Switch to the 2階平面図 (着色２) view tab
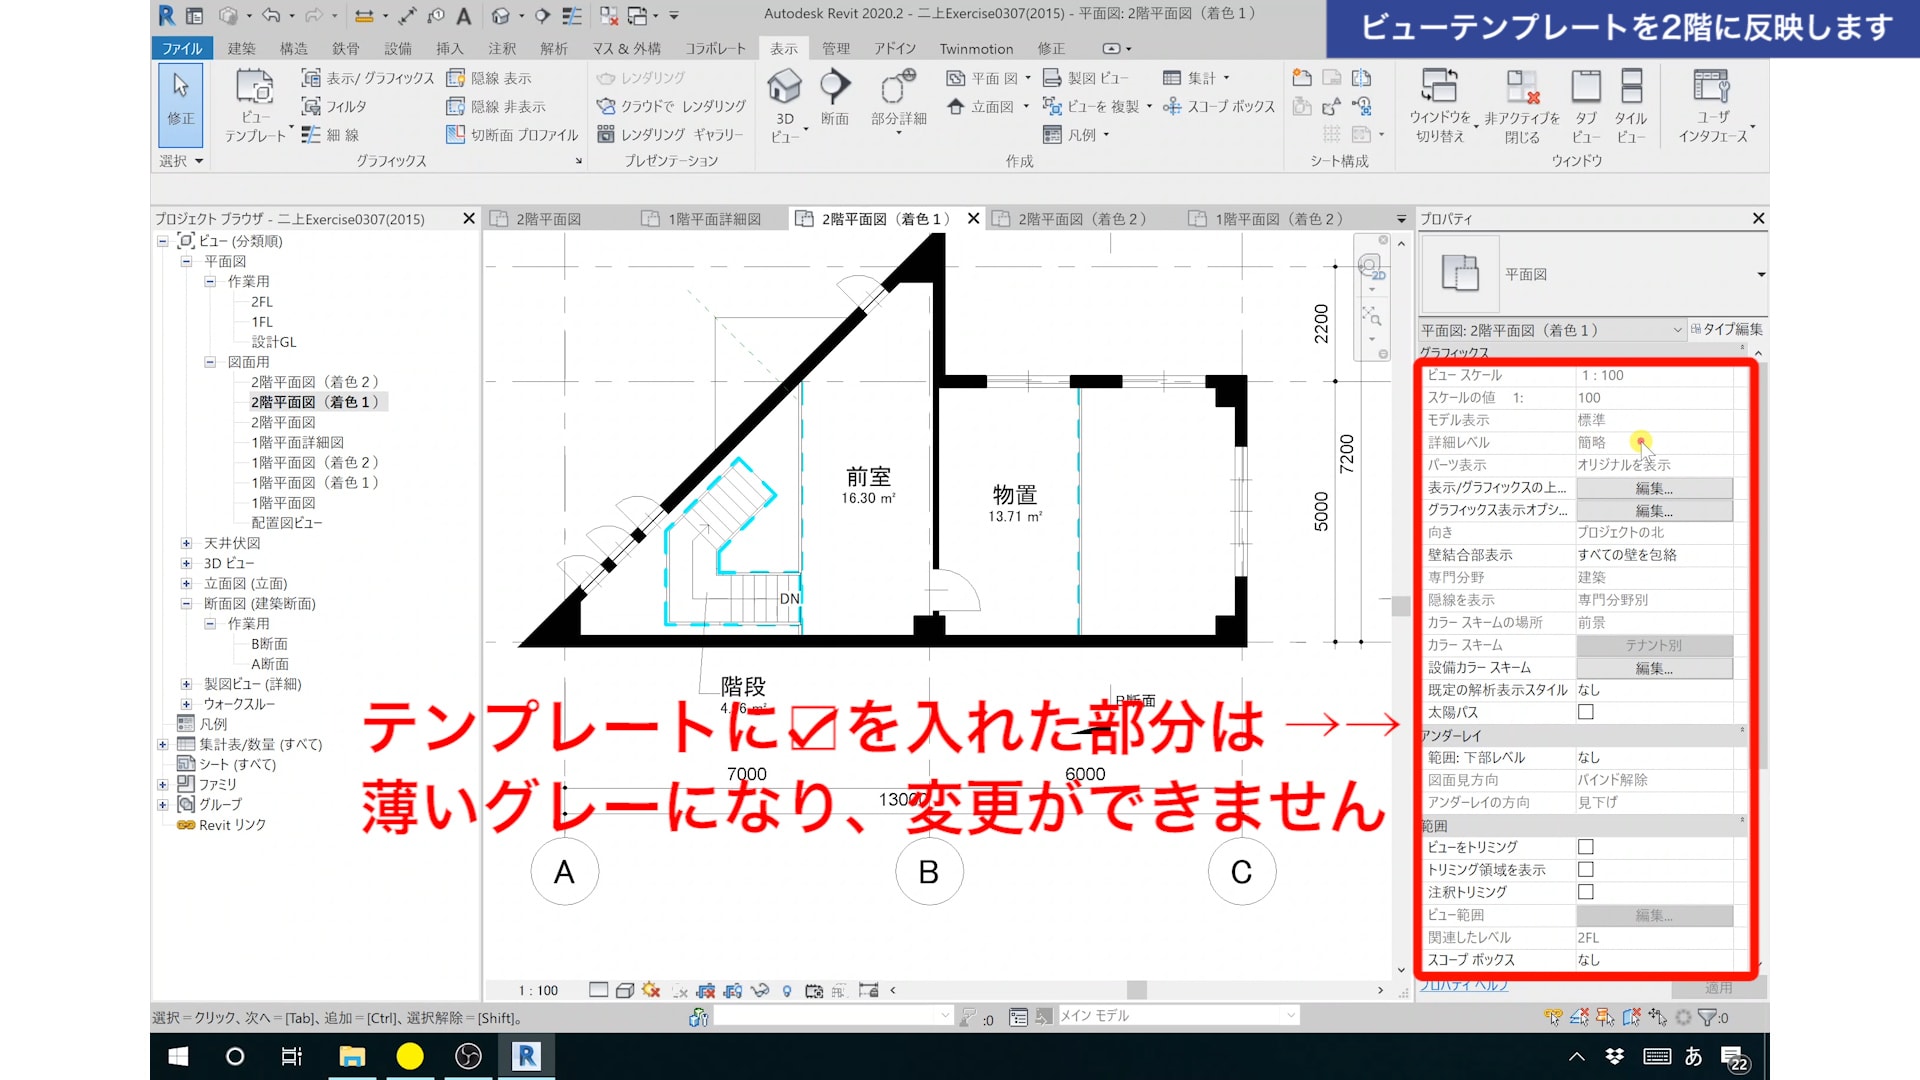 (x=1081, y=219)
